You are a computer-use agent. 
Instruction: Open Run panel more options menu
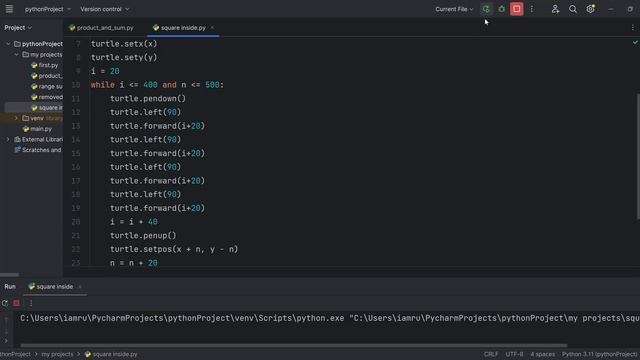tap(31, 303)
